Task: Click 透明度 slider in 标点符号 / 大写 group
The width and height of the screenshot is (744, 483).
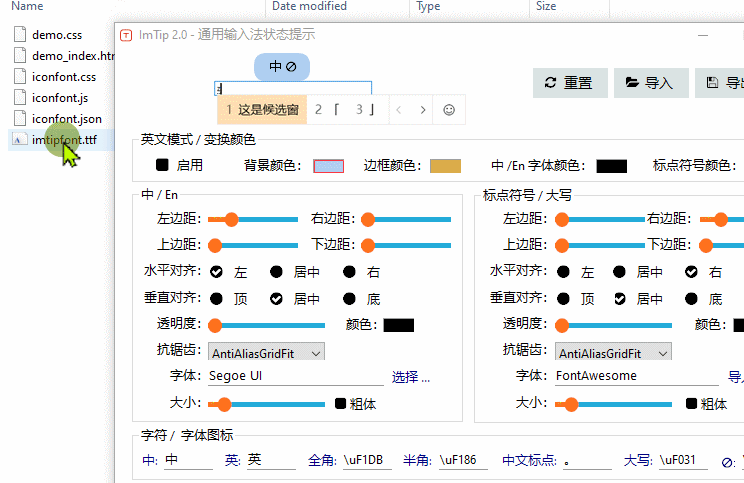Action: point(613,325)
